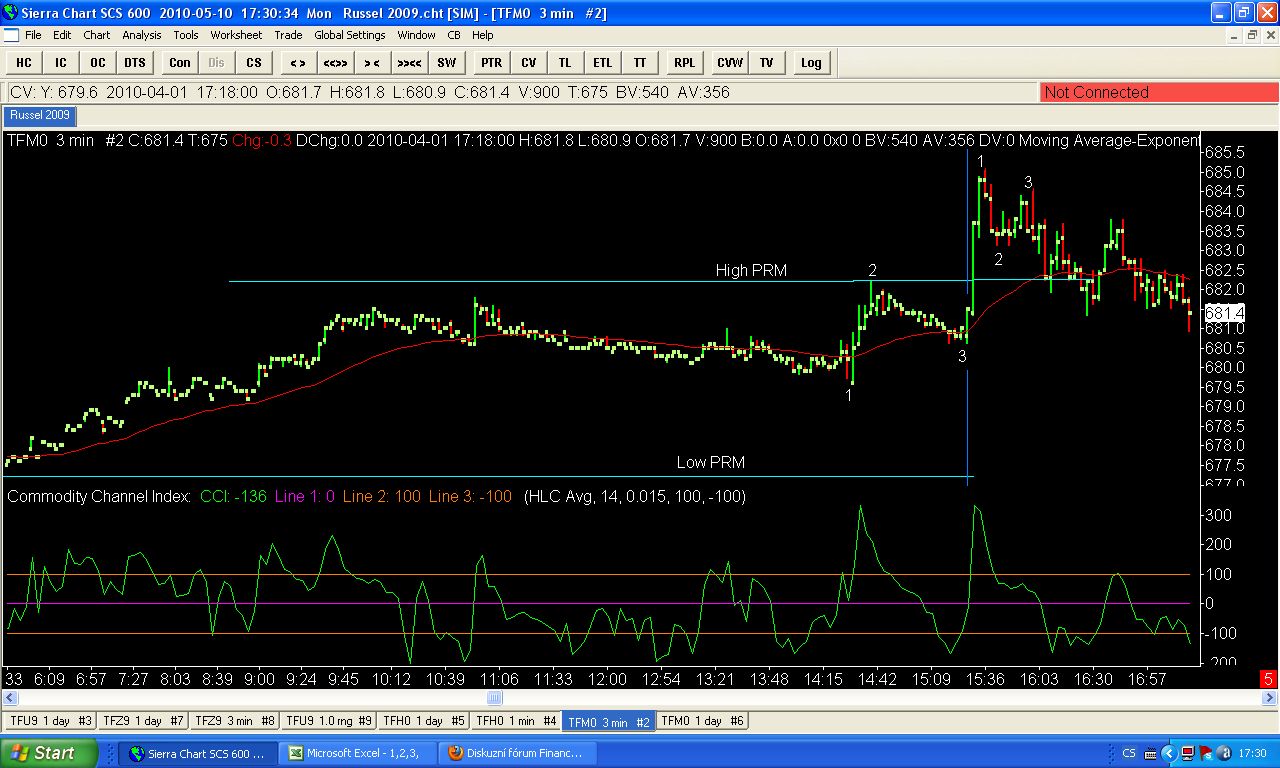The width and height of the screenshot is (1280, 768).
Task: Activate the PTR pointer tool
Action: 491,62
